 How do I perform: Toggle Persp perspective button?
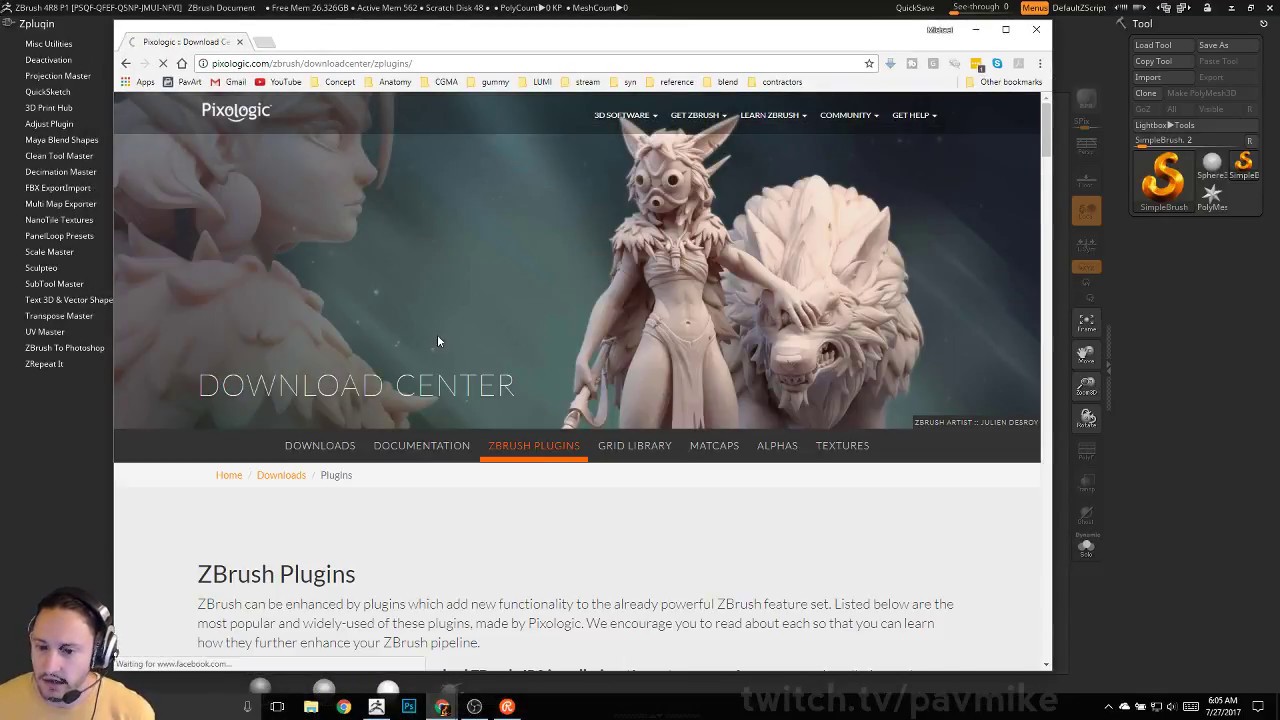(1086, 148)
